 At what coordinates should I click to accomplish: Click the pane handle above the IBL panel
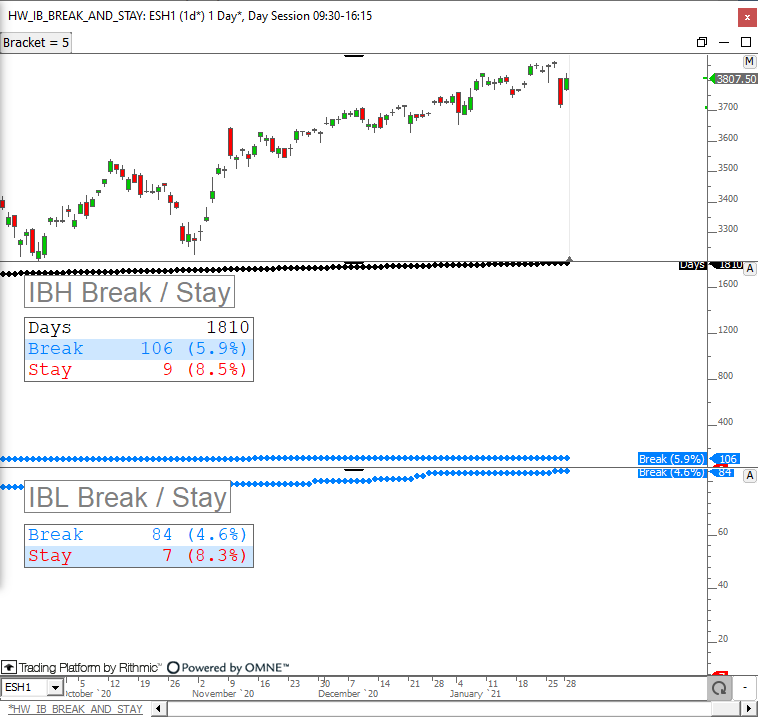coord(354,467)
